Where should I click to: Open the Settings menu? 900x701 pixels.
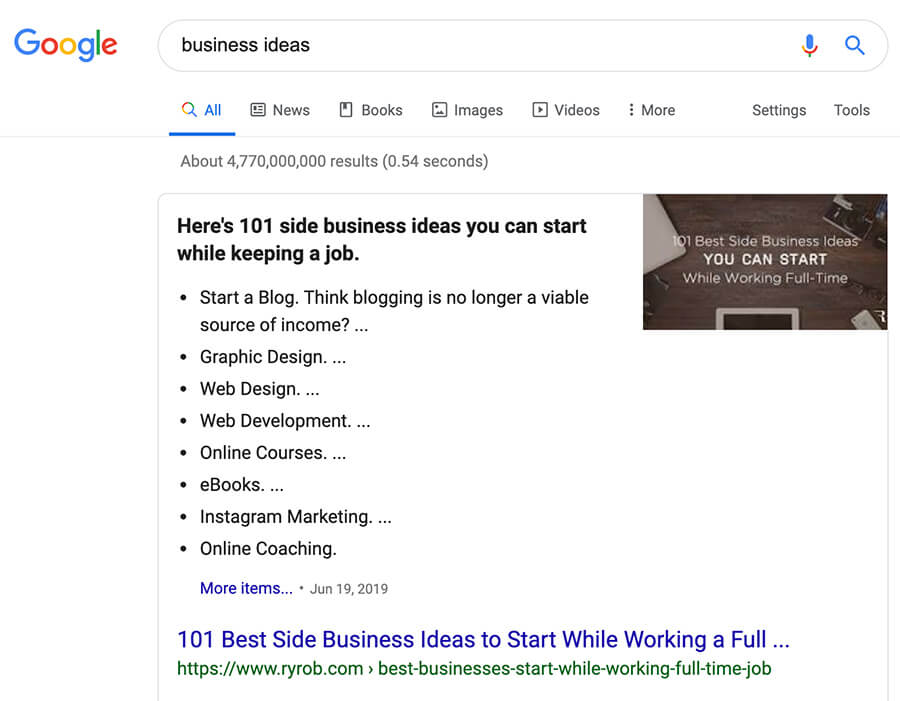coord(779,110)
